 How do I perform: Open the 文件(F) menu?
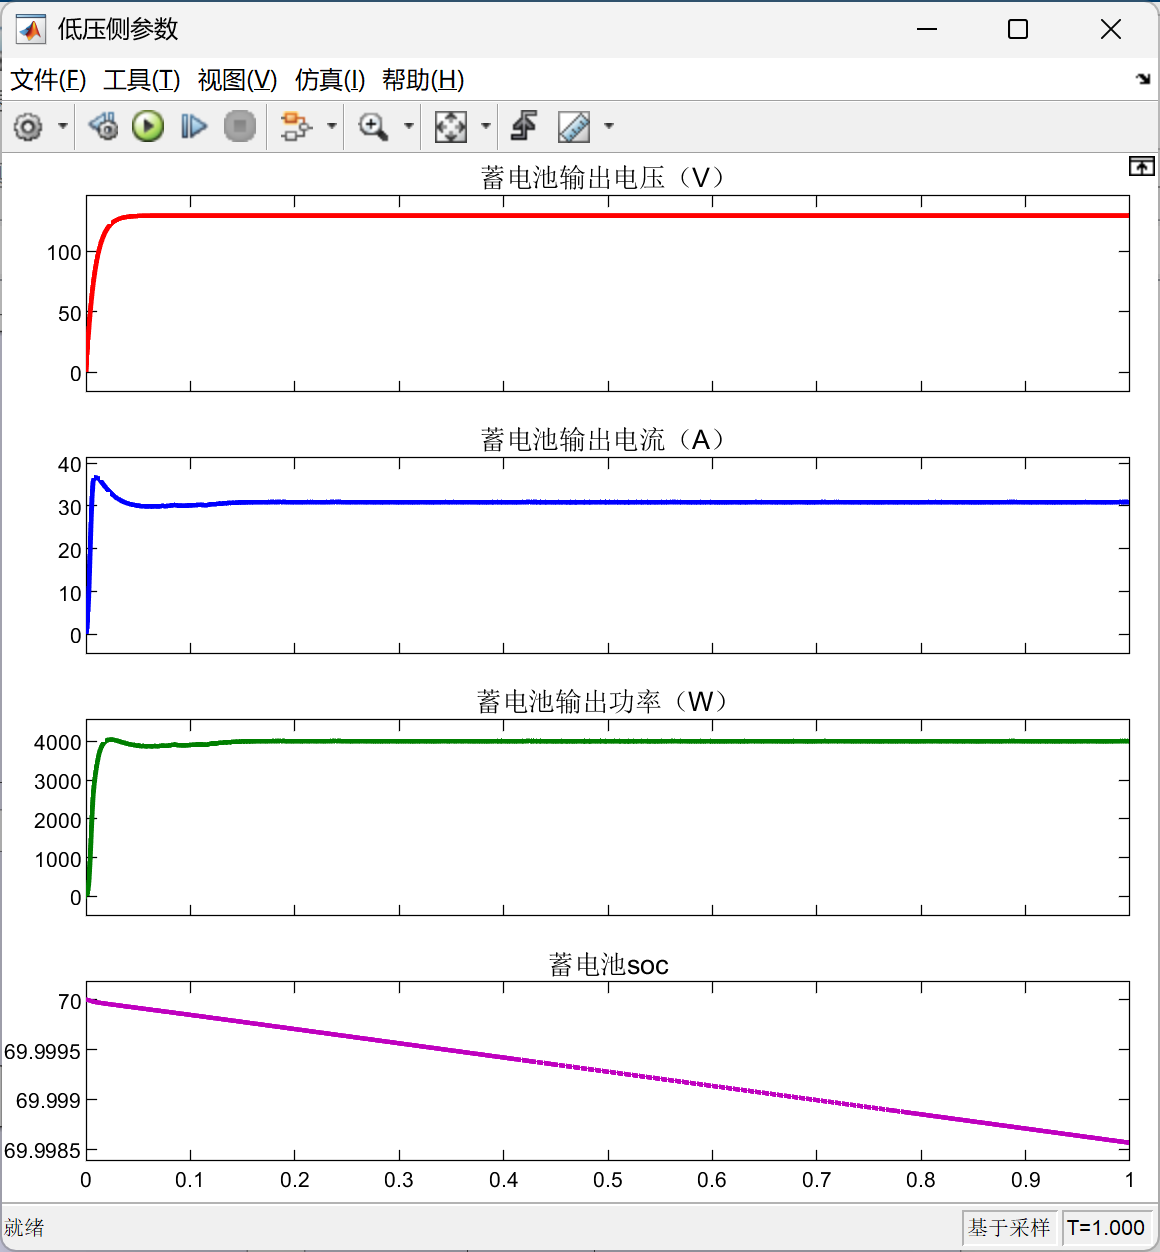[48, 80]
